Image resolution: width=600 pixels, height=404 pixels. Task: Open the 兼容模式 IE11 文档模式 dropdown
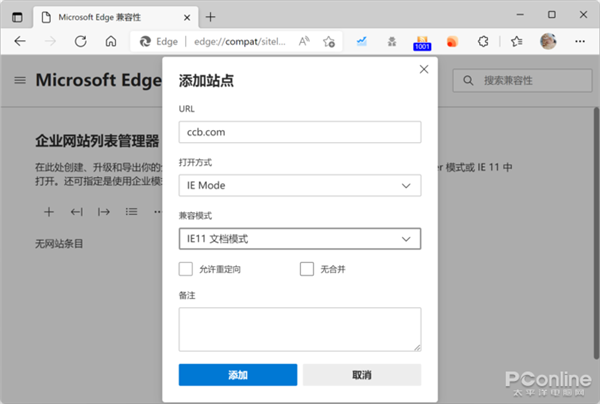pos(299,239)
